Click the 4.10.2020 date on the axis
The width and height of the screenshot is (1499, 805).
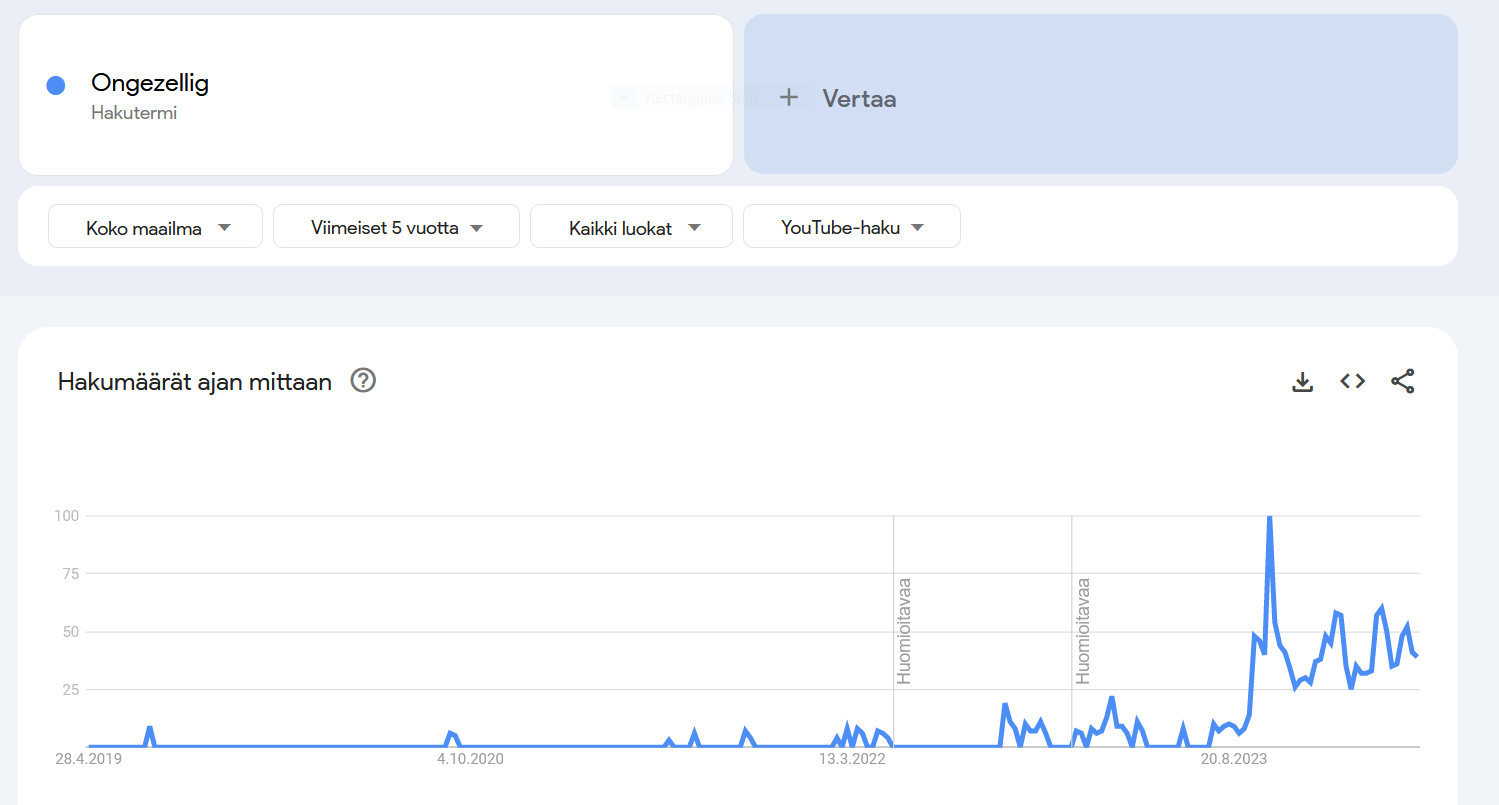point(470,759)
